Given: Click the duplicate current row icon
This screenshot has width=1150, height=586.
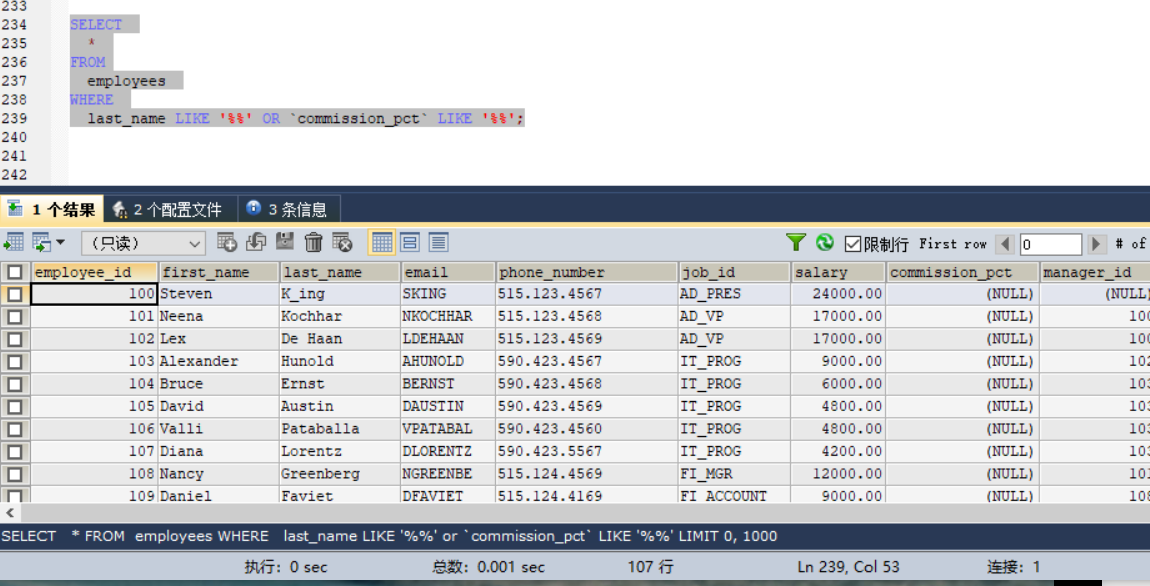Looking at the screenshot, I should [256, 242].
